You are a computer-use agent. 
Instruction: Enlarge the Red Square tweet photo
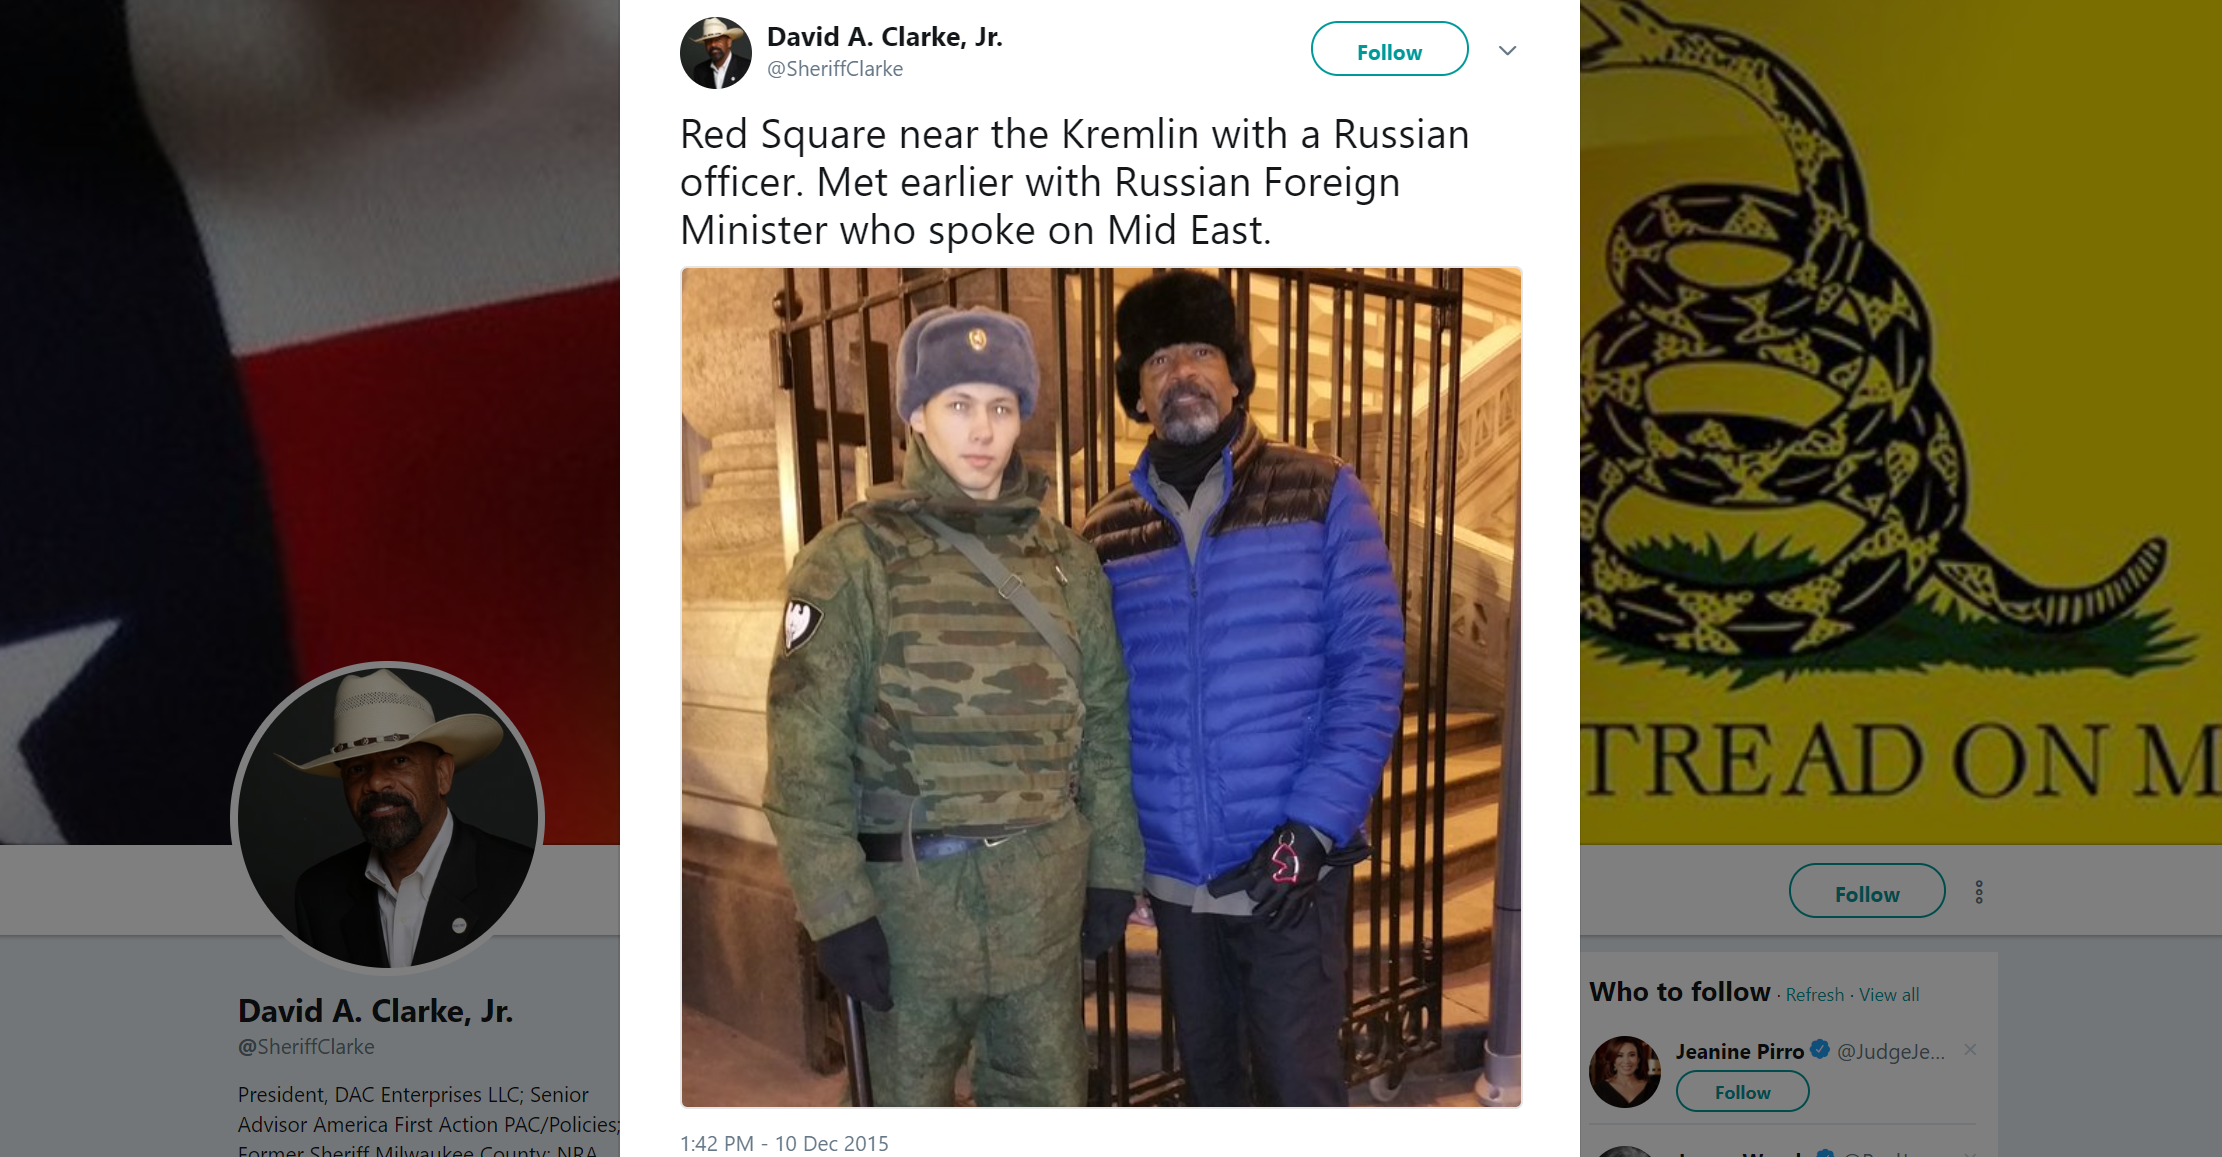coord(1101,687)
